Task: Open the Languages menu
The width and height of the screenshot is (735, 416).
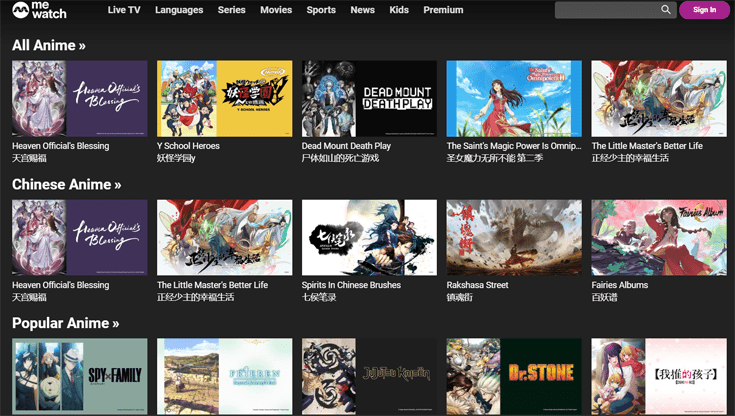Action: click(179, 10)
